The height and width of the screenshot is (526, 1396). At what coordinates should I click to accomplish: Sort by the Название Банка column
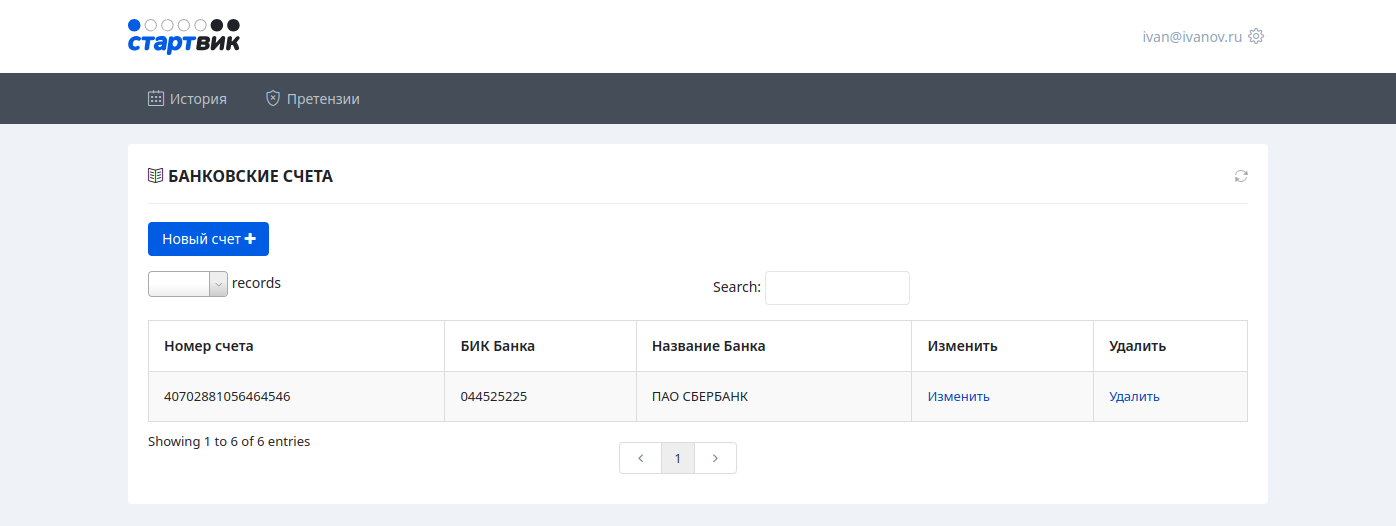(x=708, y=346)
